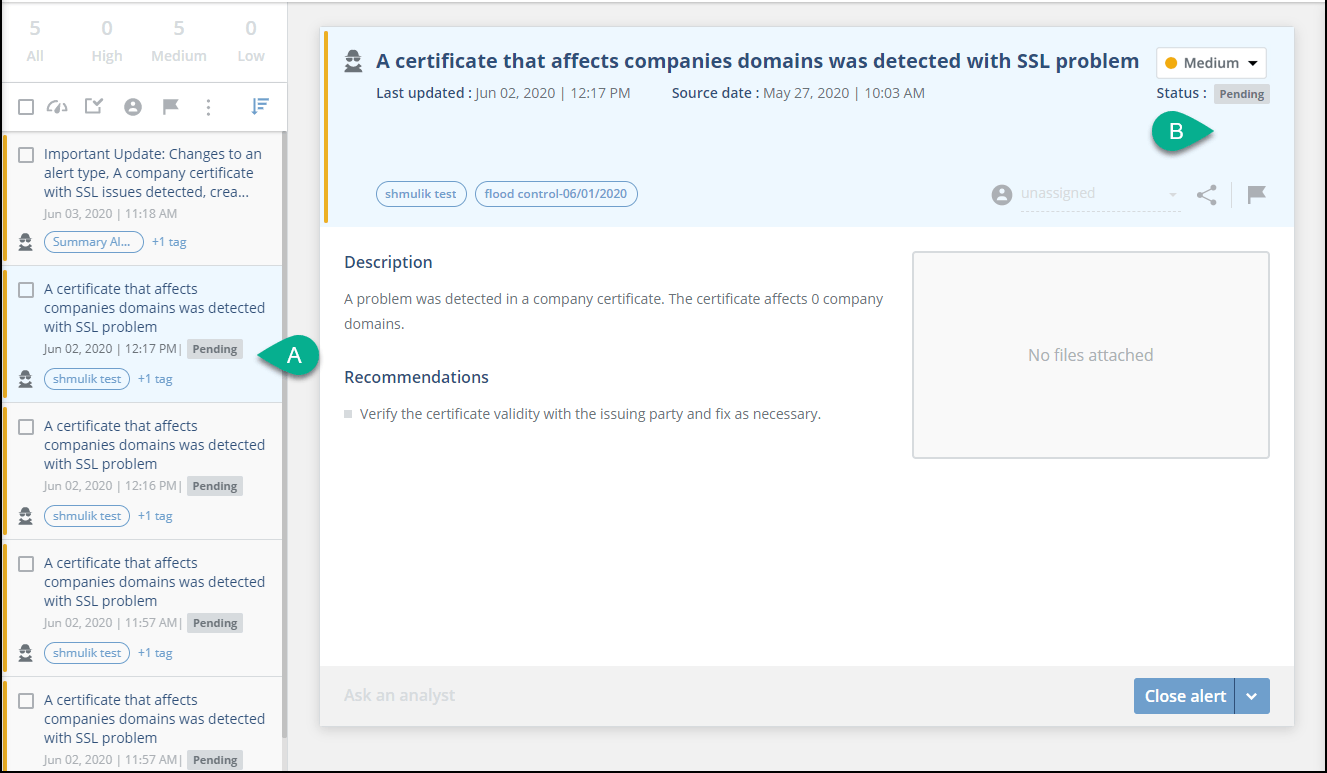Click the orange Medium severity dot

[x=1171, y=63]
